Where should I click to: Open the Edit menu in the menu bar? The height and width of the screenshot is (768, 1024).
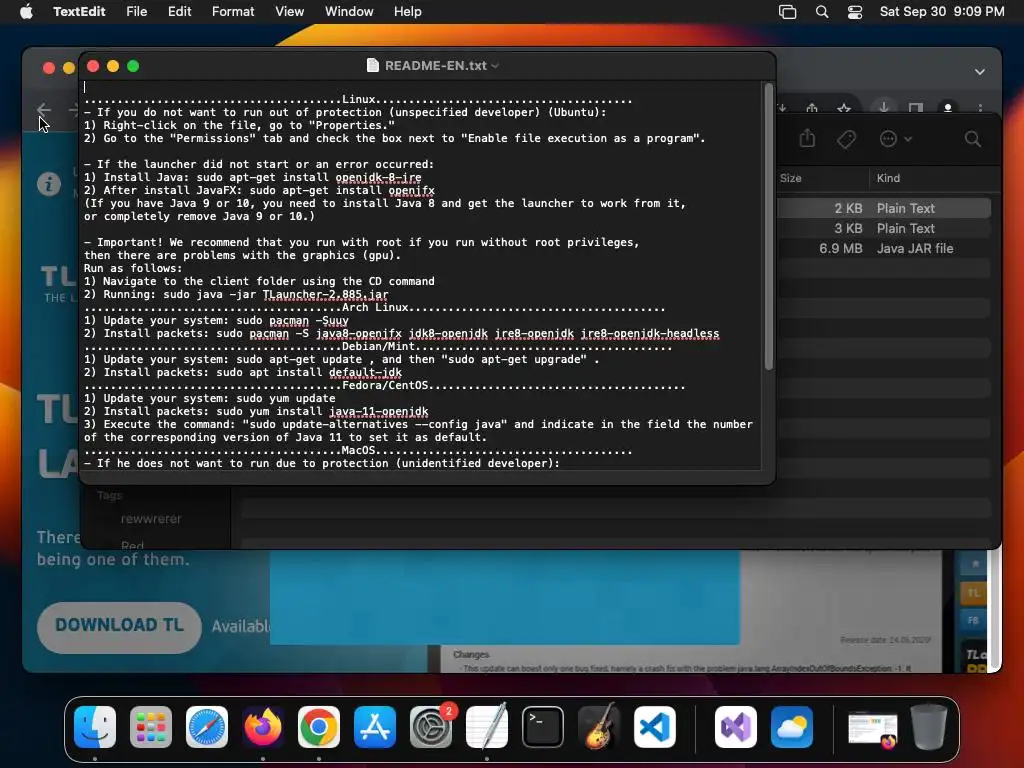click(179, 12)
